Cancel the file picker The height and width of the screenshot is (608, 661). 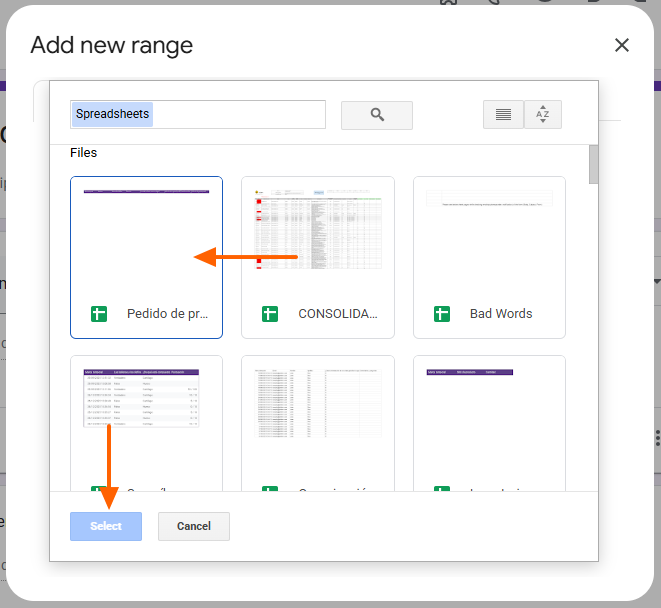point(194,526)
